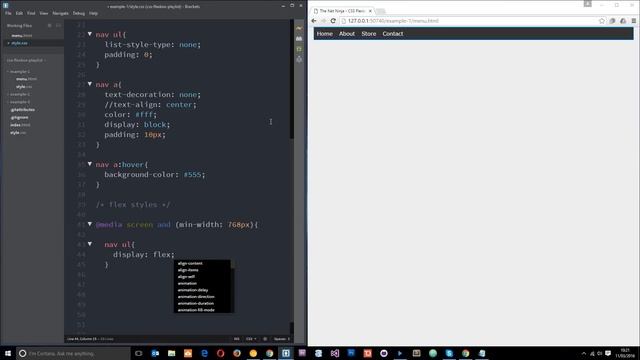The image size is (640, 360).
Task: Click the code hint list scrollbar
Action: point(233,264)
